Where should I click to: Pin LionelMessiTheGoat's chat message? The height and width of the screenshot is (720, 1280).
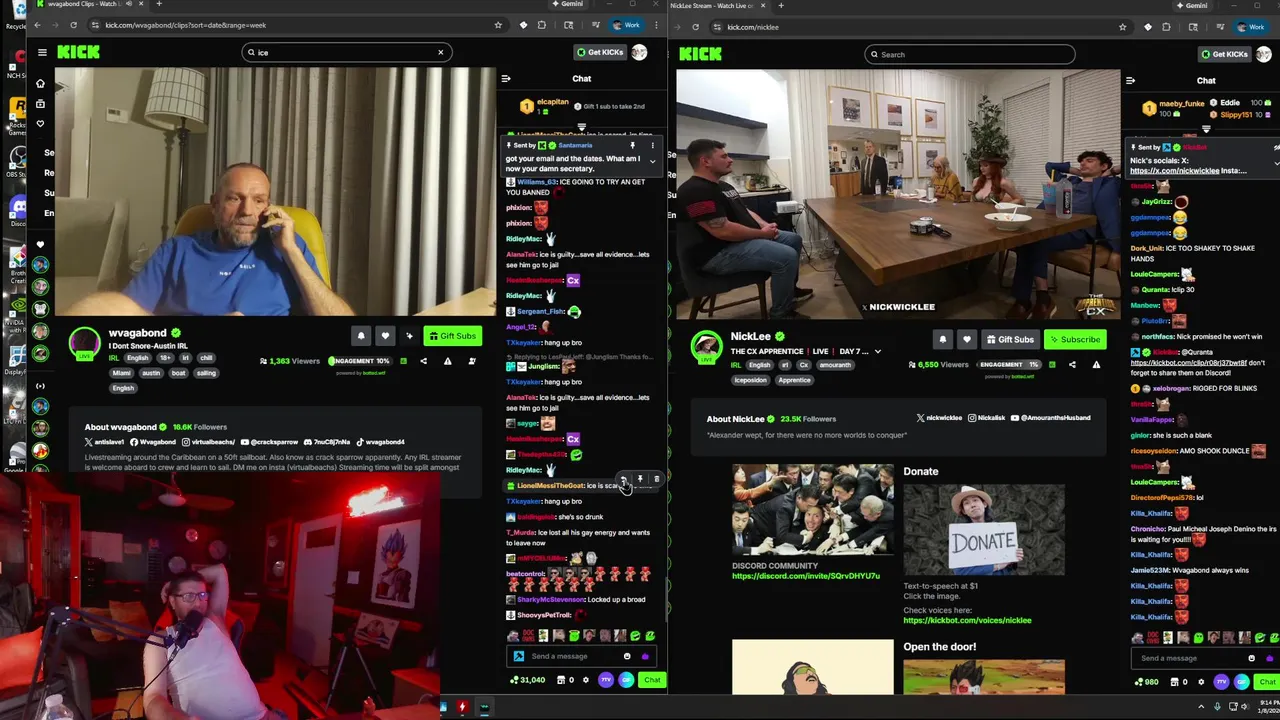point(640,480)
